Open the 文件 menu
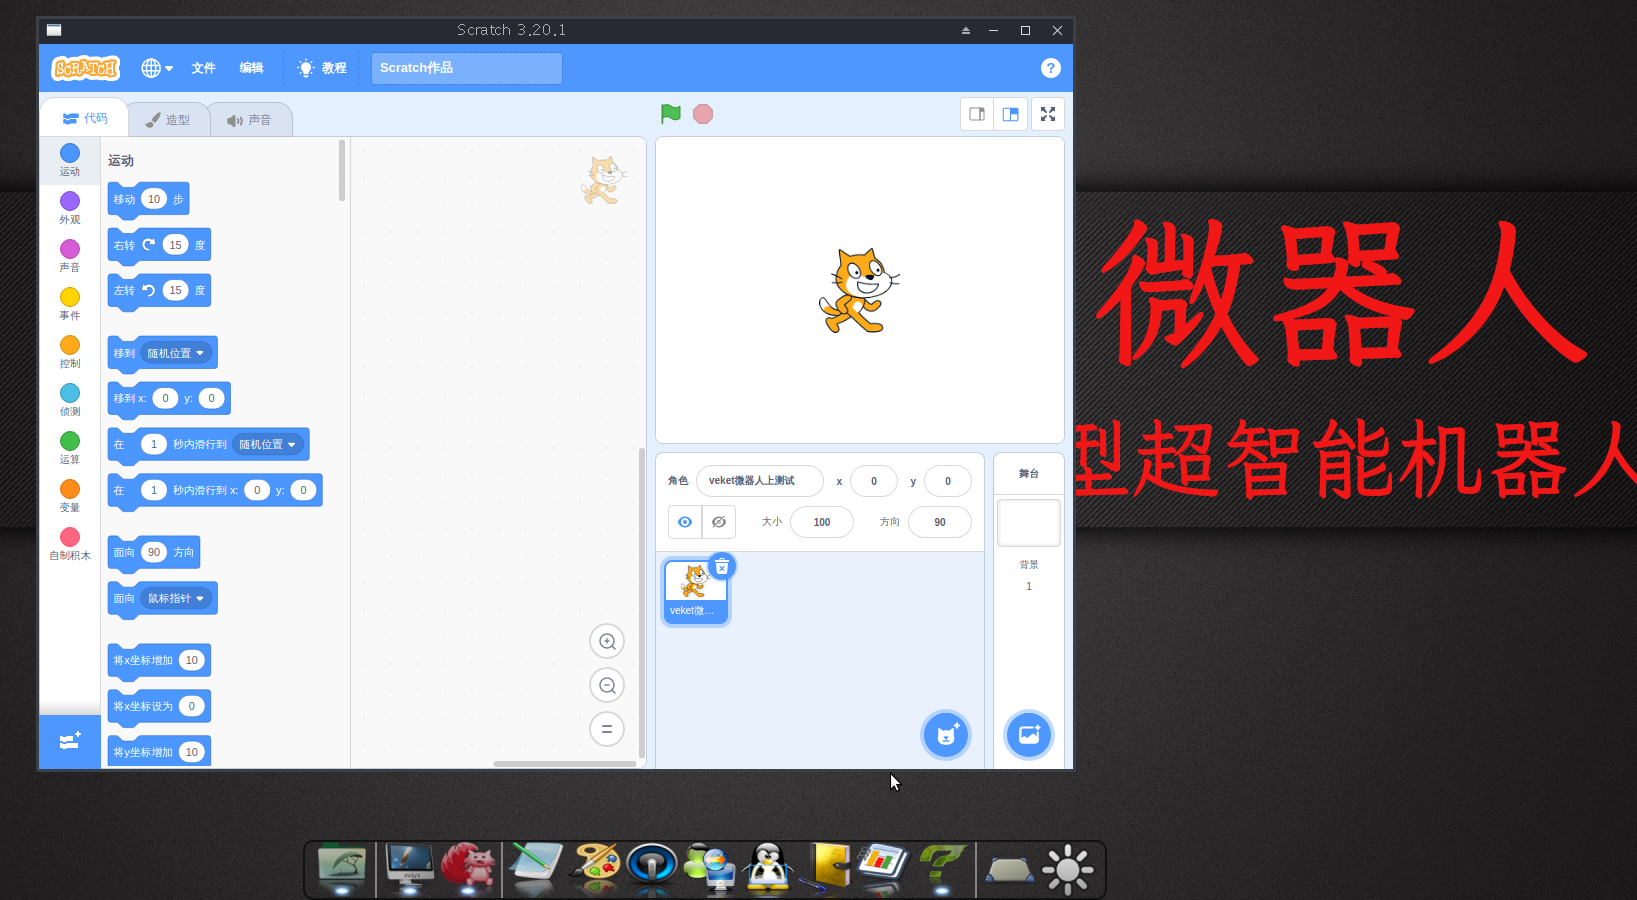 (x=204, y=68)
